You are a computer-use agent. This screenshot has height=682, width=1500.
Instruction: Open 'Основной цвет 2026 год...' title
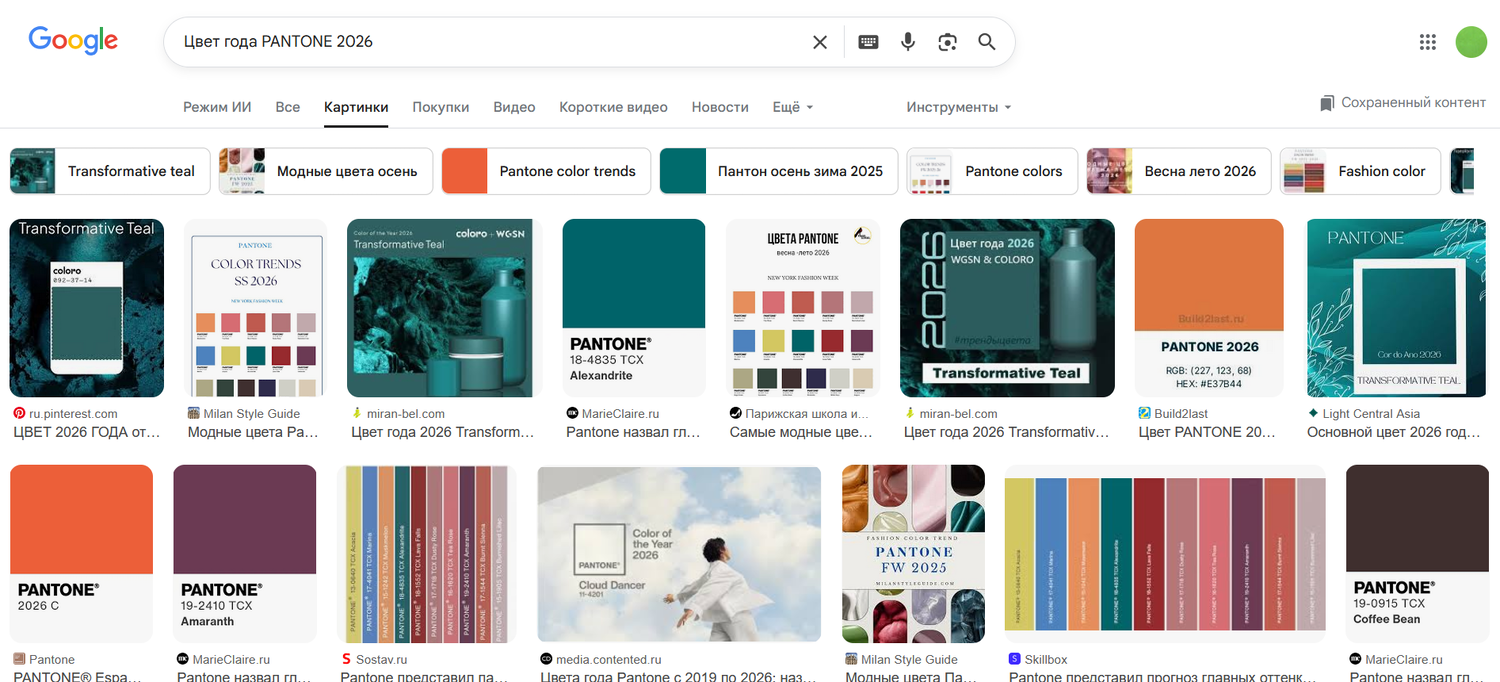point(1394,432)
